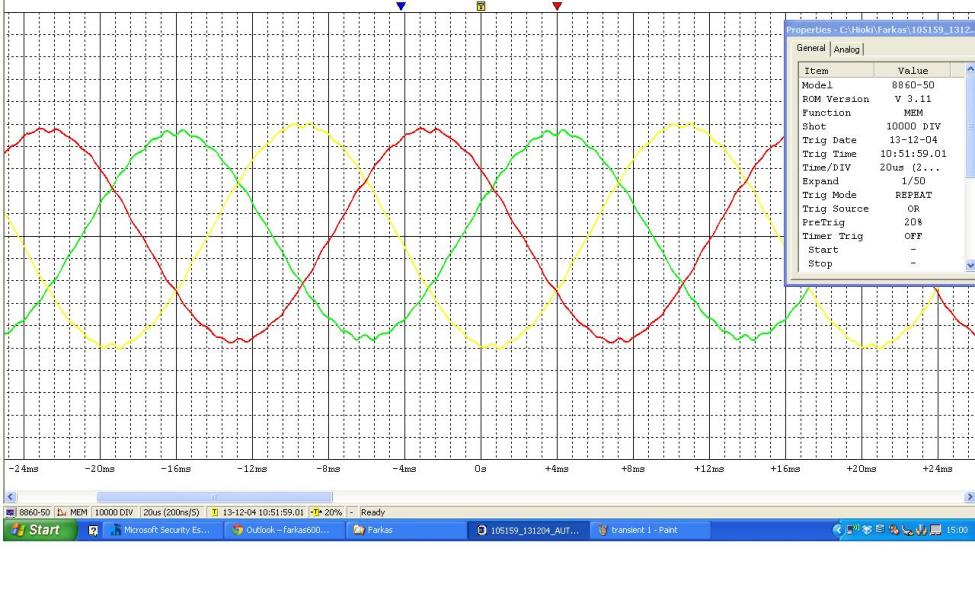The height and width of the screenshot is (609, 975).
Task: Click the Dropbox tray icon
Action: (x=867, y=530)
